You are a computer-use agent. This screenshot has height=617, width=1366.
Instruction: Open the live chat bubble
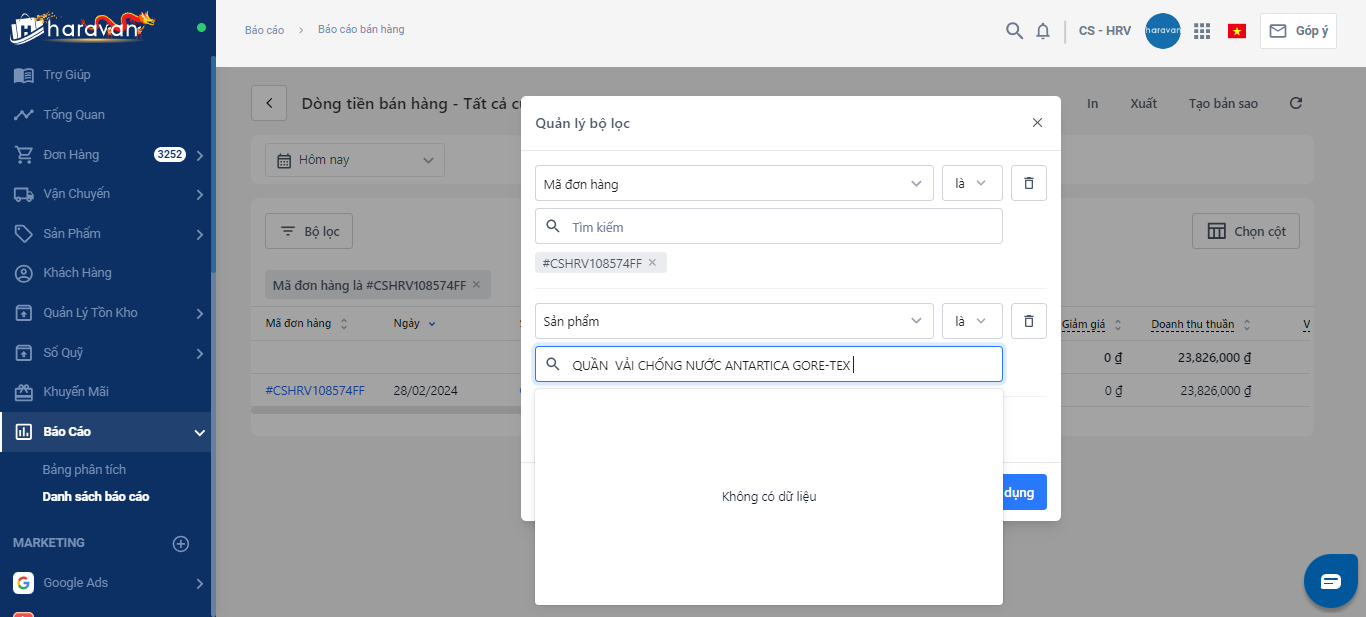pyautogui.click(x=1331, y=582)
